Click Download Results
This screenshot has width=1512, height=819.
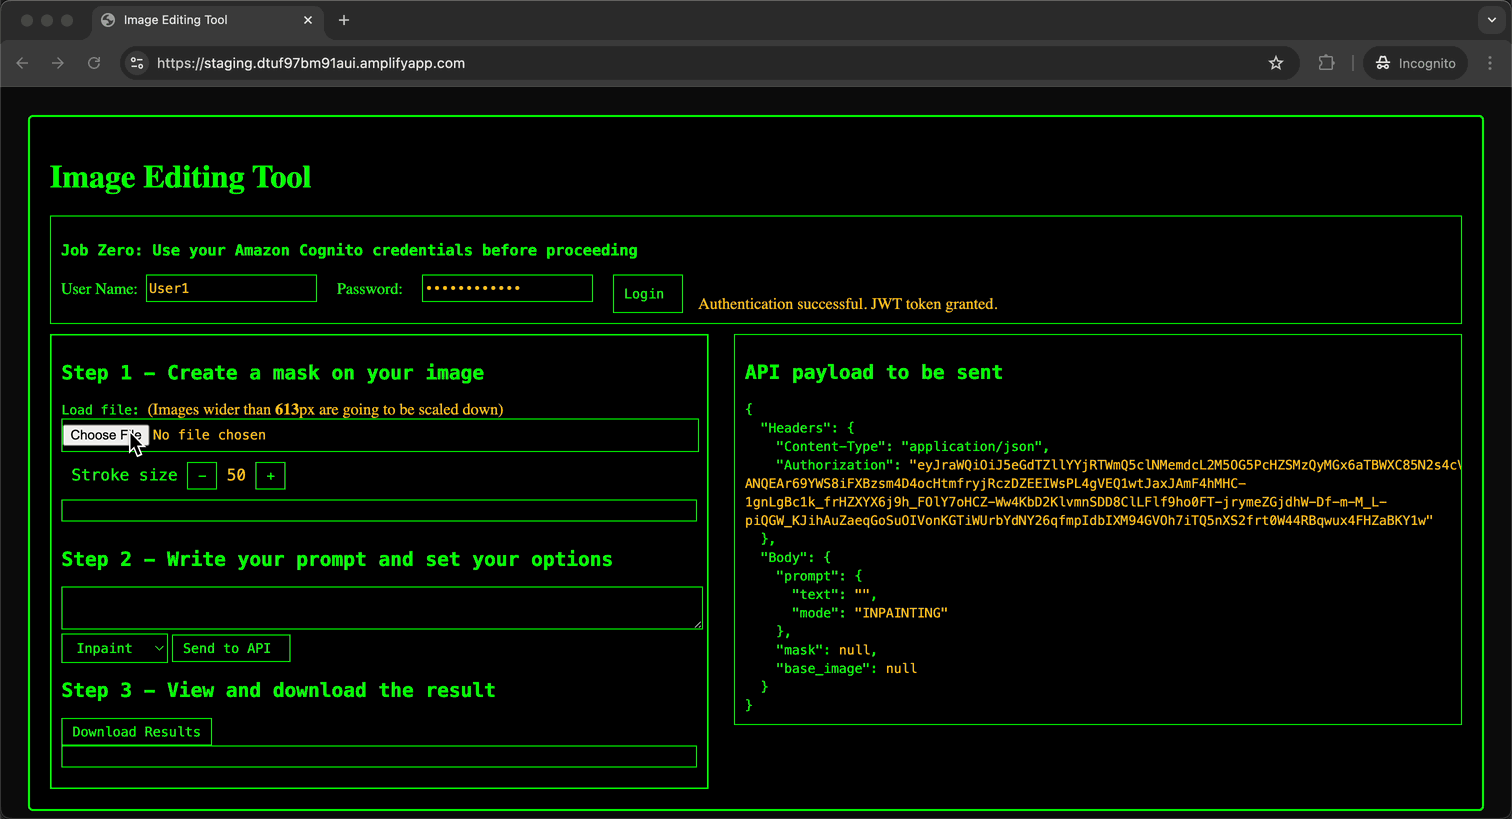click(136, 731)
